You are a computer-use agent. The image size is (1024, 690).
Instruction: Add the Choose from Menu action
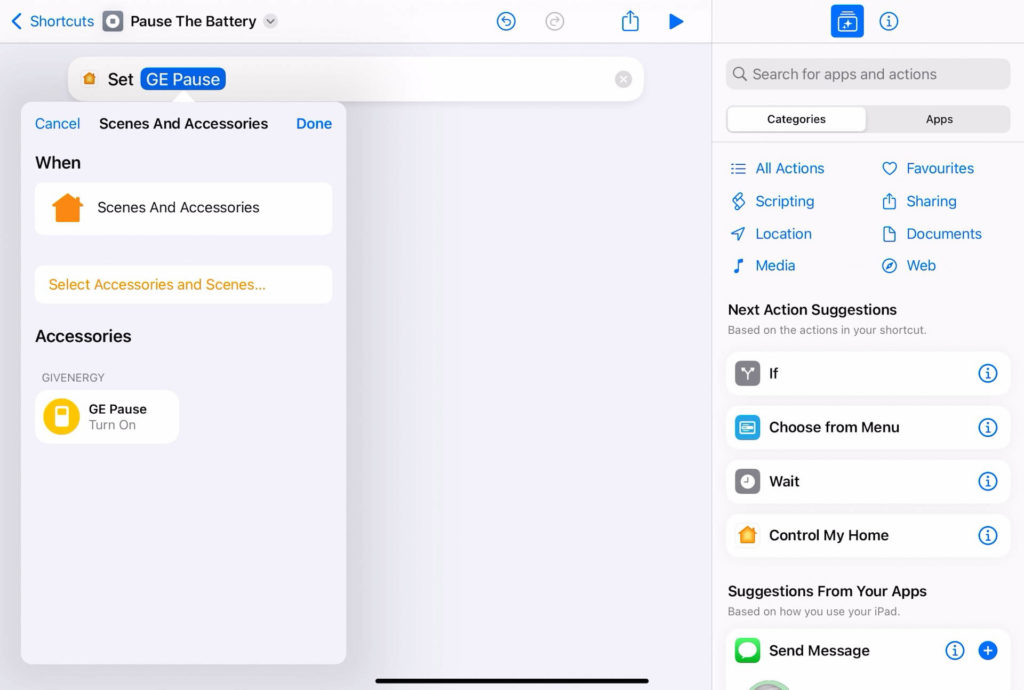tap(868, 428)
